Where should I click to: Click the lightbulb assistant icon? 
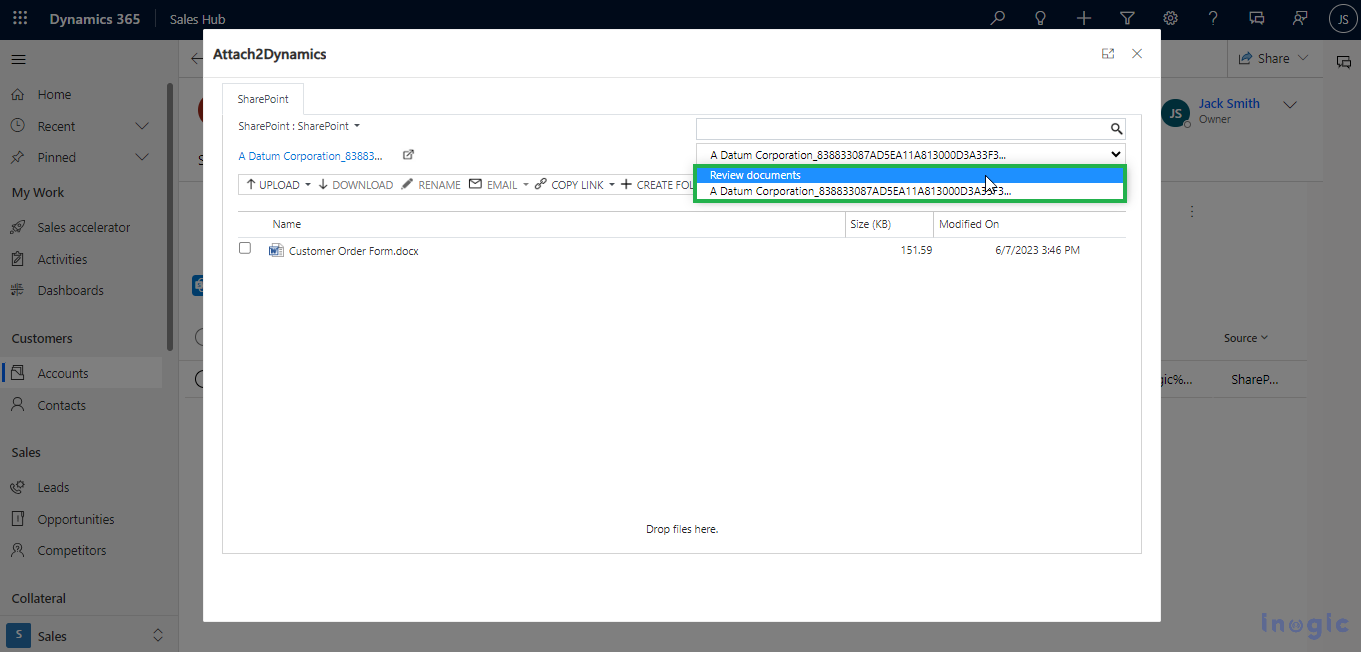click(1040, 19)
